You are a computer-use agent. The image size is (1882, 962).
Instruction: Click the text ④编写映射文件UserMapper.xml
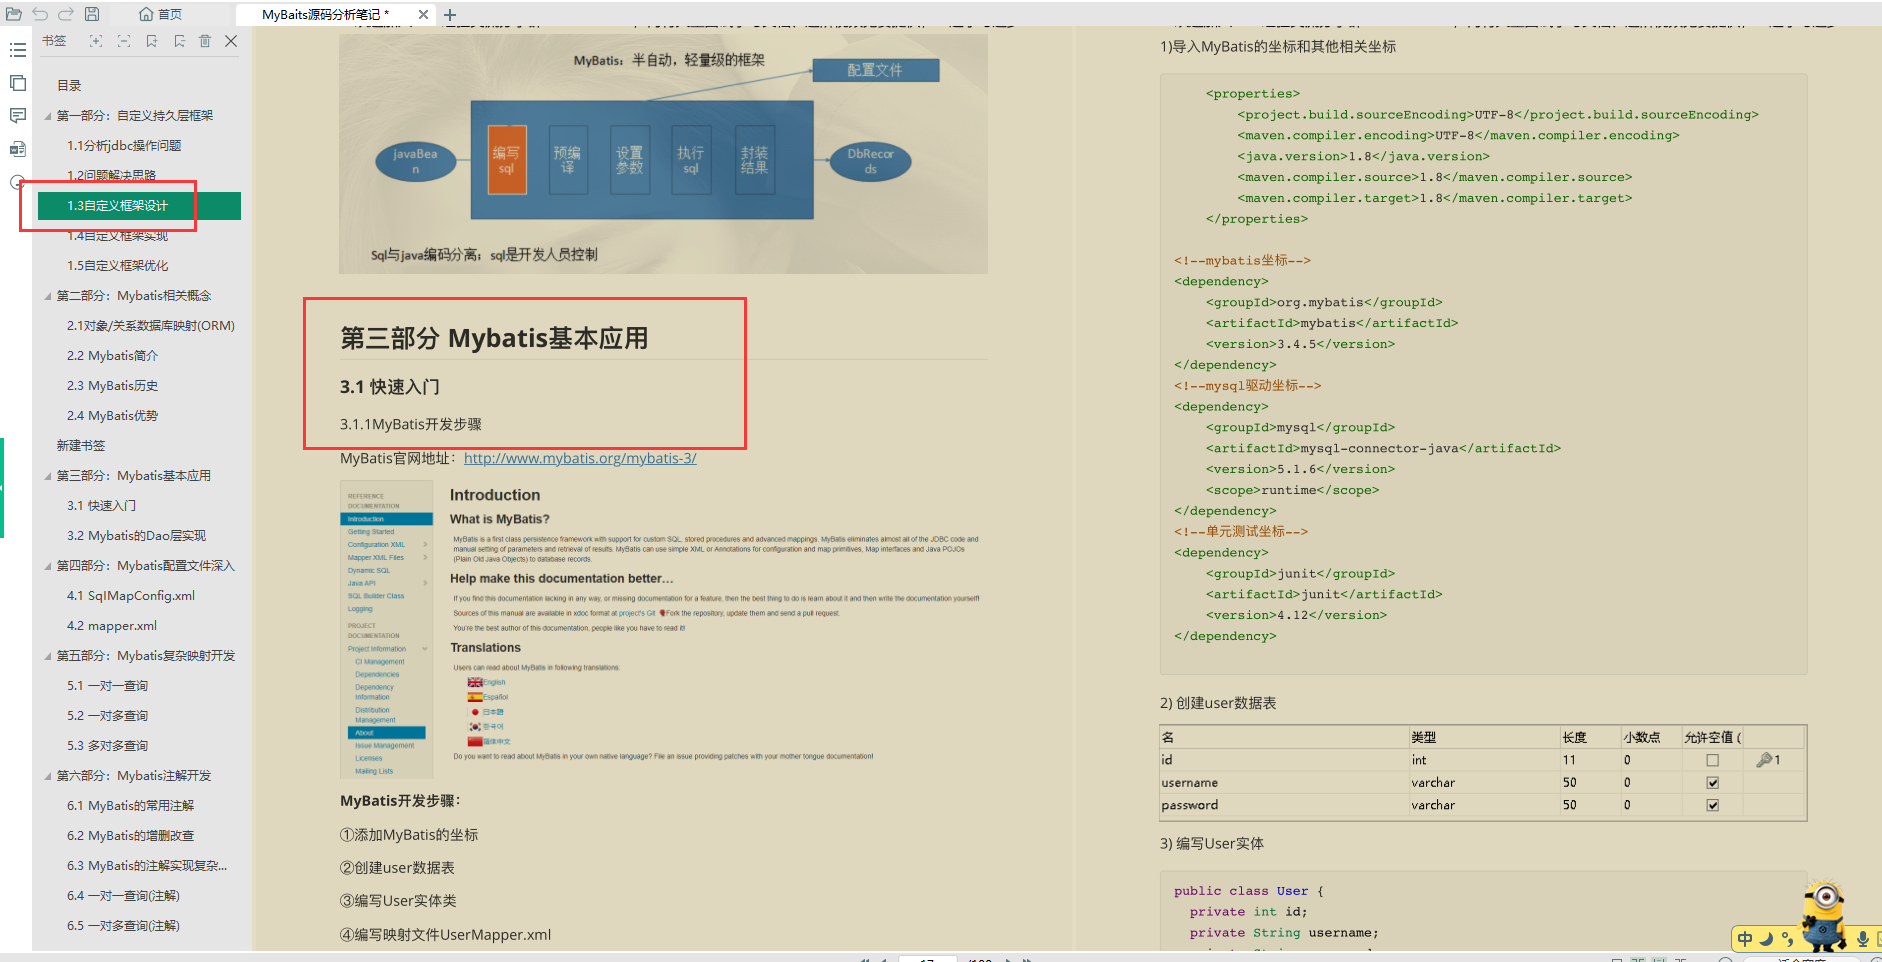(x=445, y=935)
